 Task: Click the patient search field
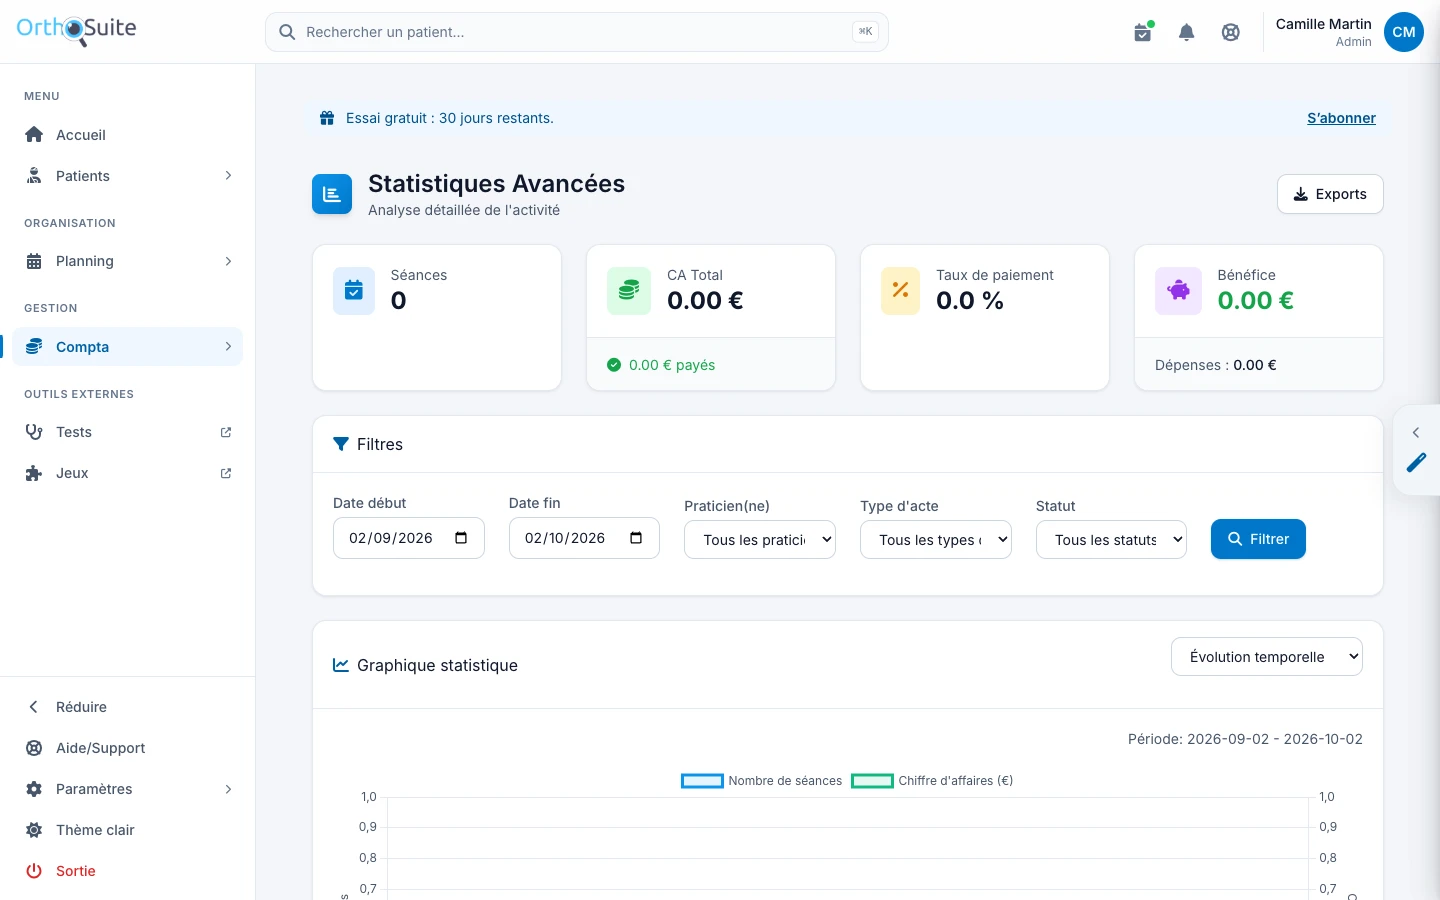click(577, 32)
